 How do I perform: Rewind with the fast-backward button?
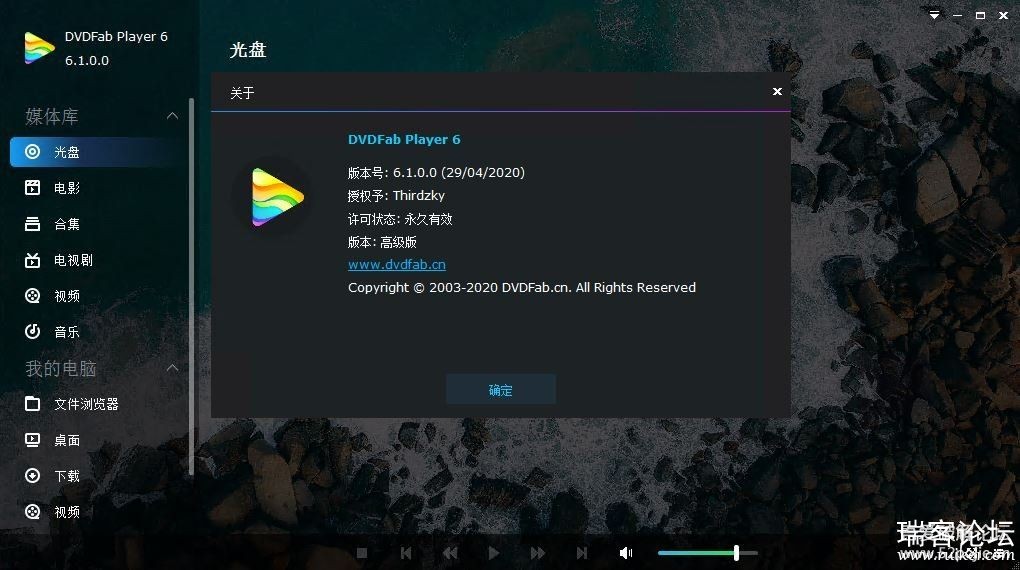tap(450, 553)
